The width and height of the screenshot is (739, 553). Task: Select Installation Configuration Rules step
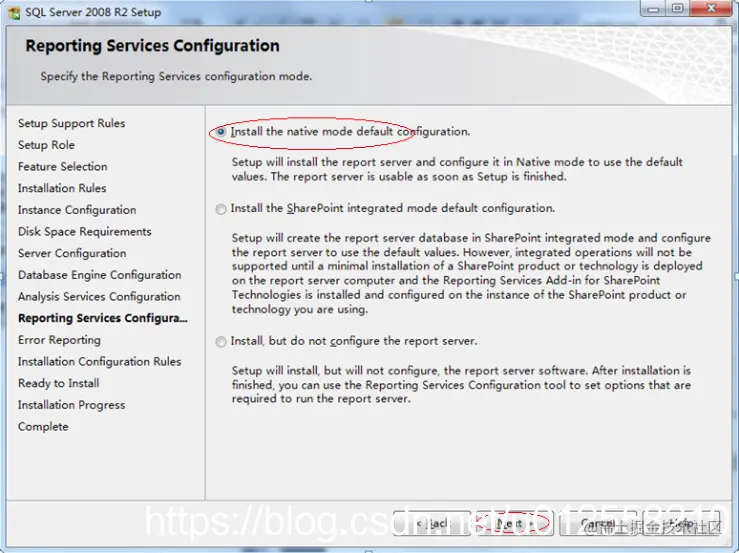[99, 362]
